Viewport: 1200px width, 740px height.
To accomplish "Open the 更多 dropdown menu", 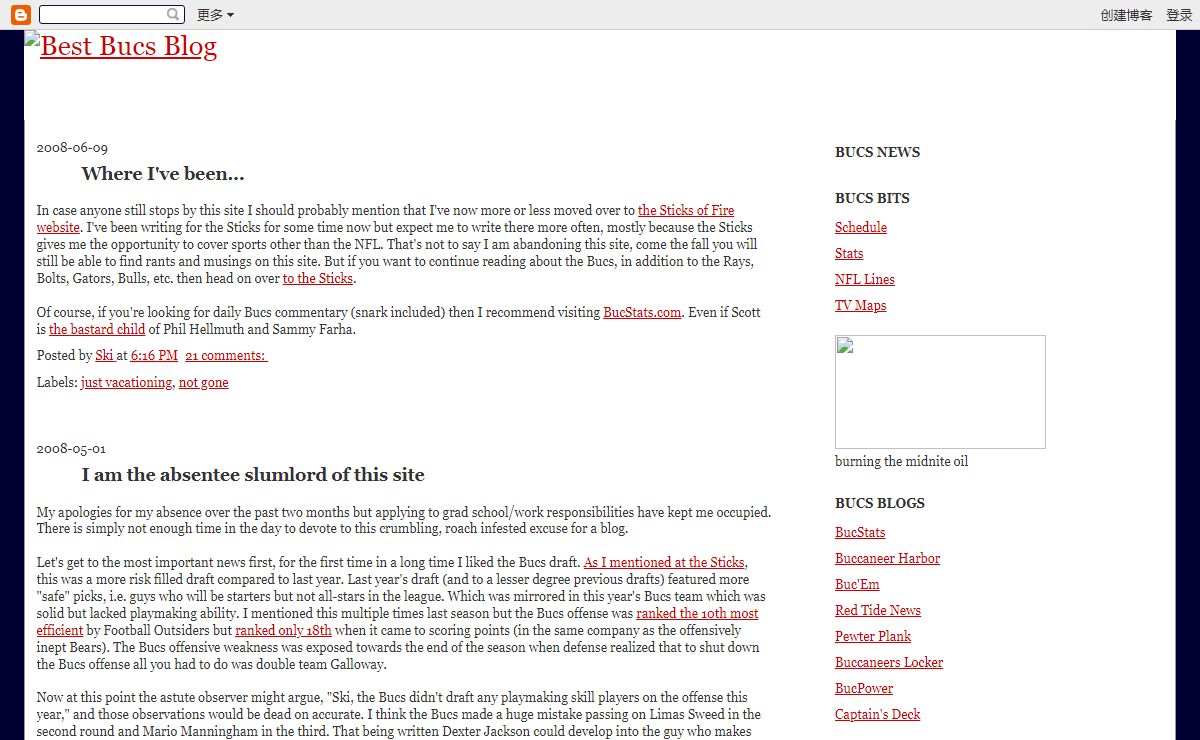I will pos(215,15).
